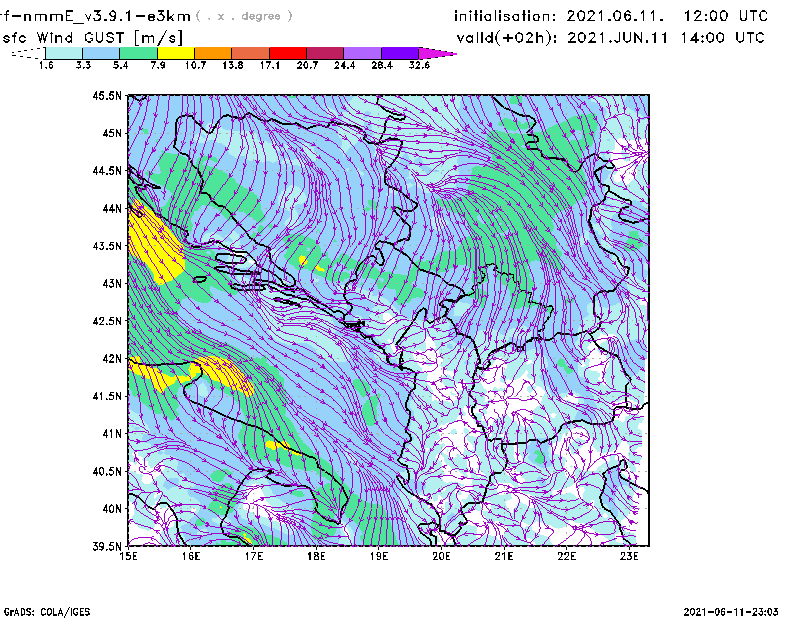Click the '40.5N' latitude label
The height and width of the screenshot is (618, 800).
[107, 472]
